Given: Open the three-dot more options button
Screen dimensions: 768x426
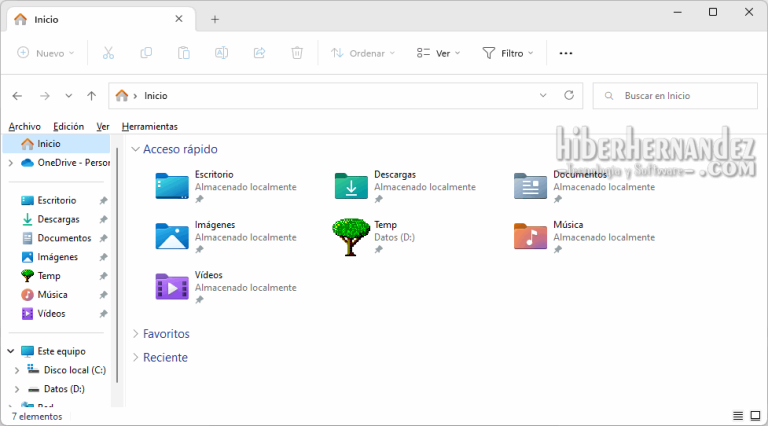Looking at the screenshot, I should pos(566,53).
